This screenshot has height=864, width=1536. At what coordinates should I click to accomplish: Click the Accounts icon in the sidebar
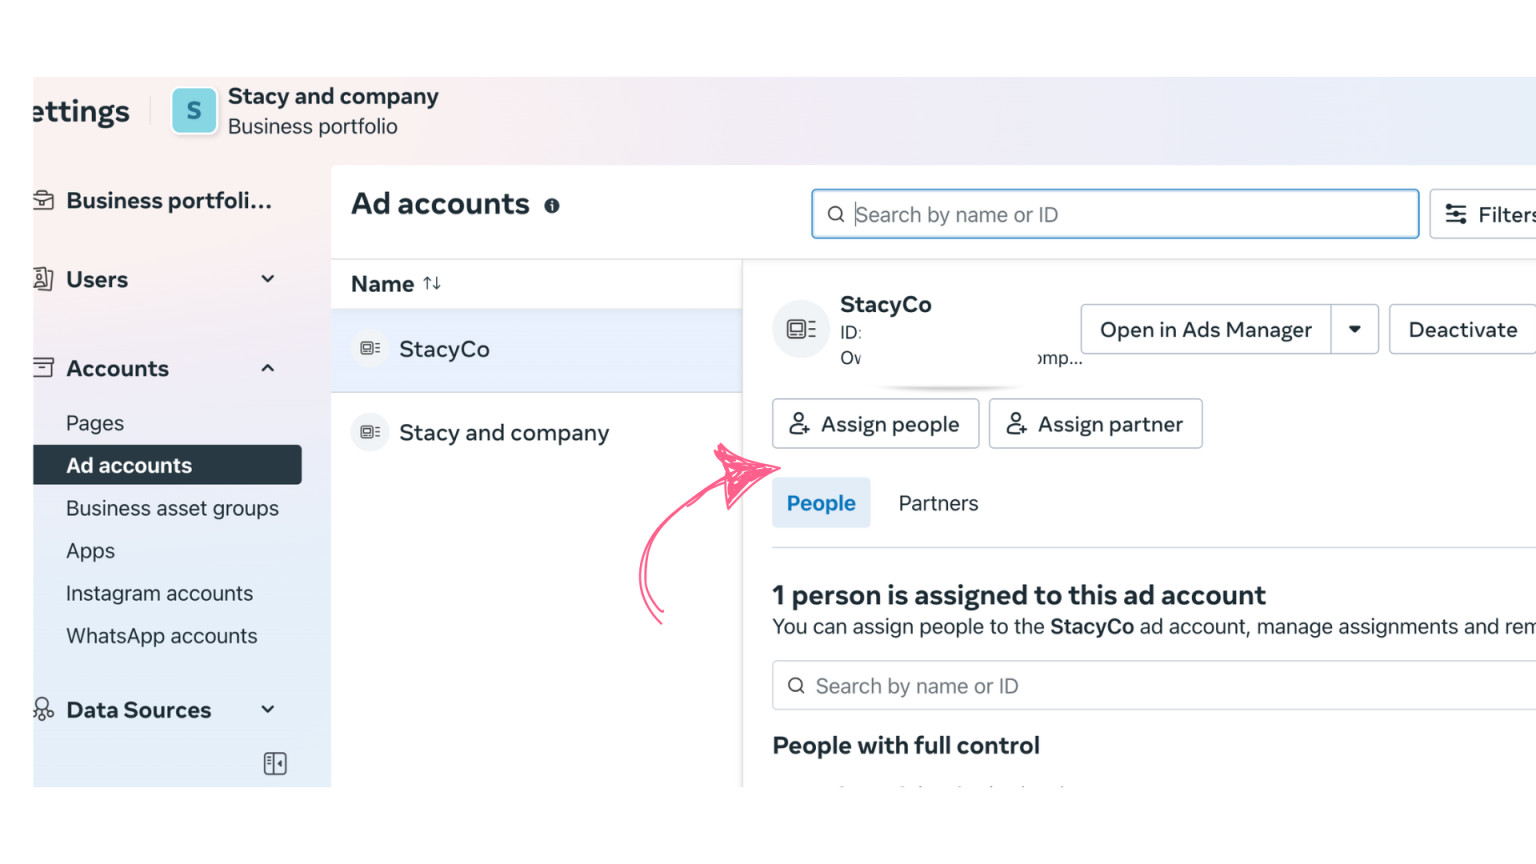tap(44, 368)
